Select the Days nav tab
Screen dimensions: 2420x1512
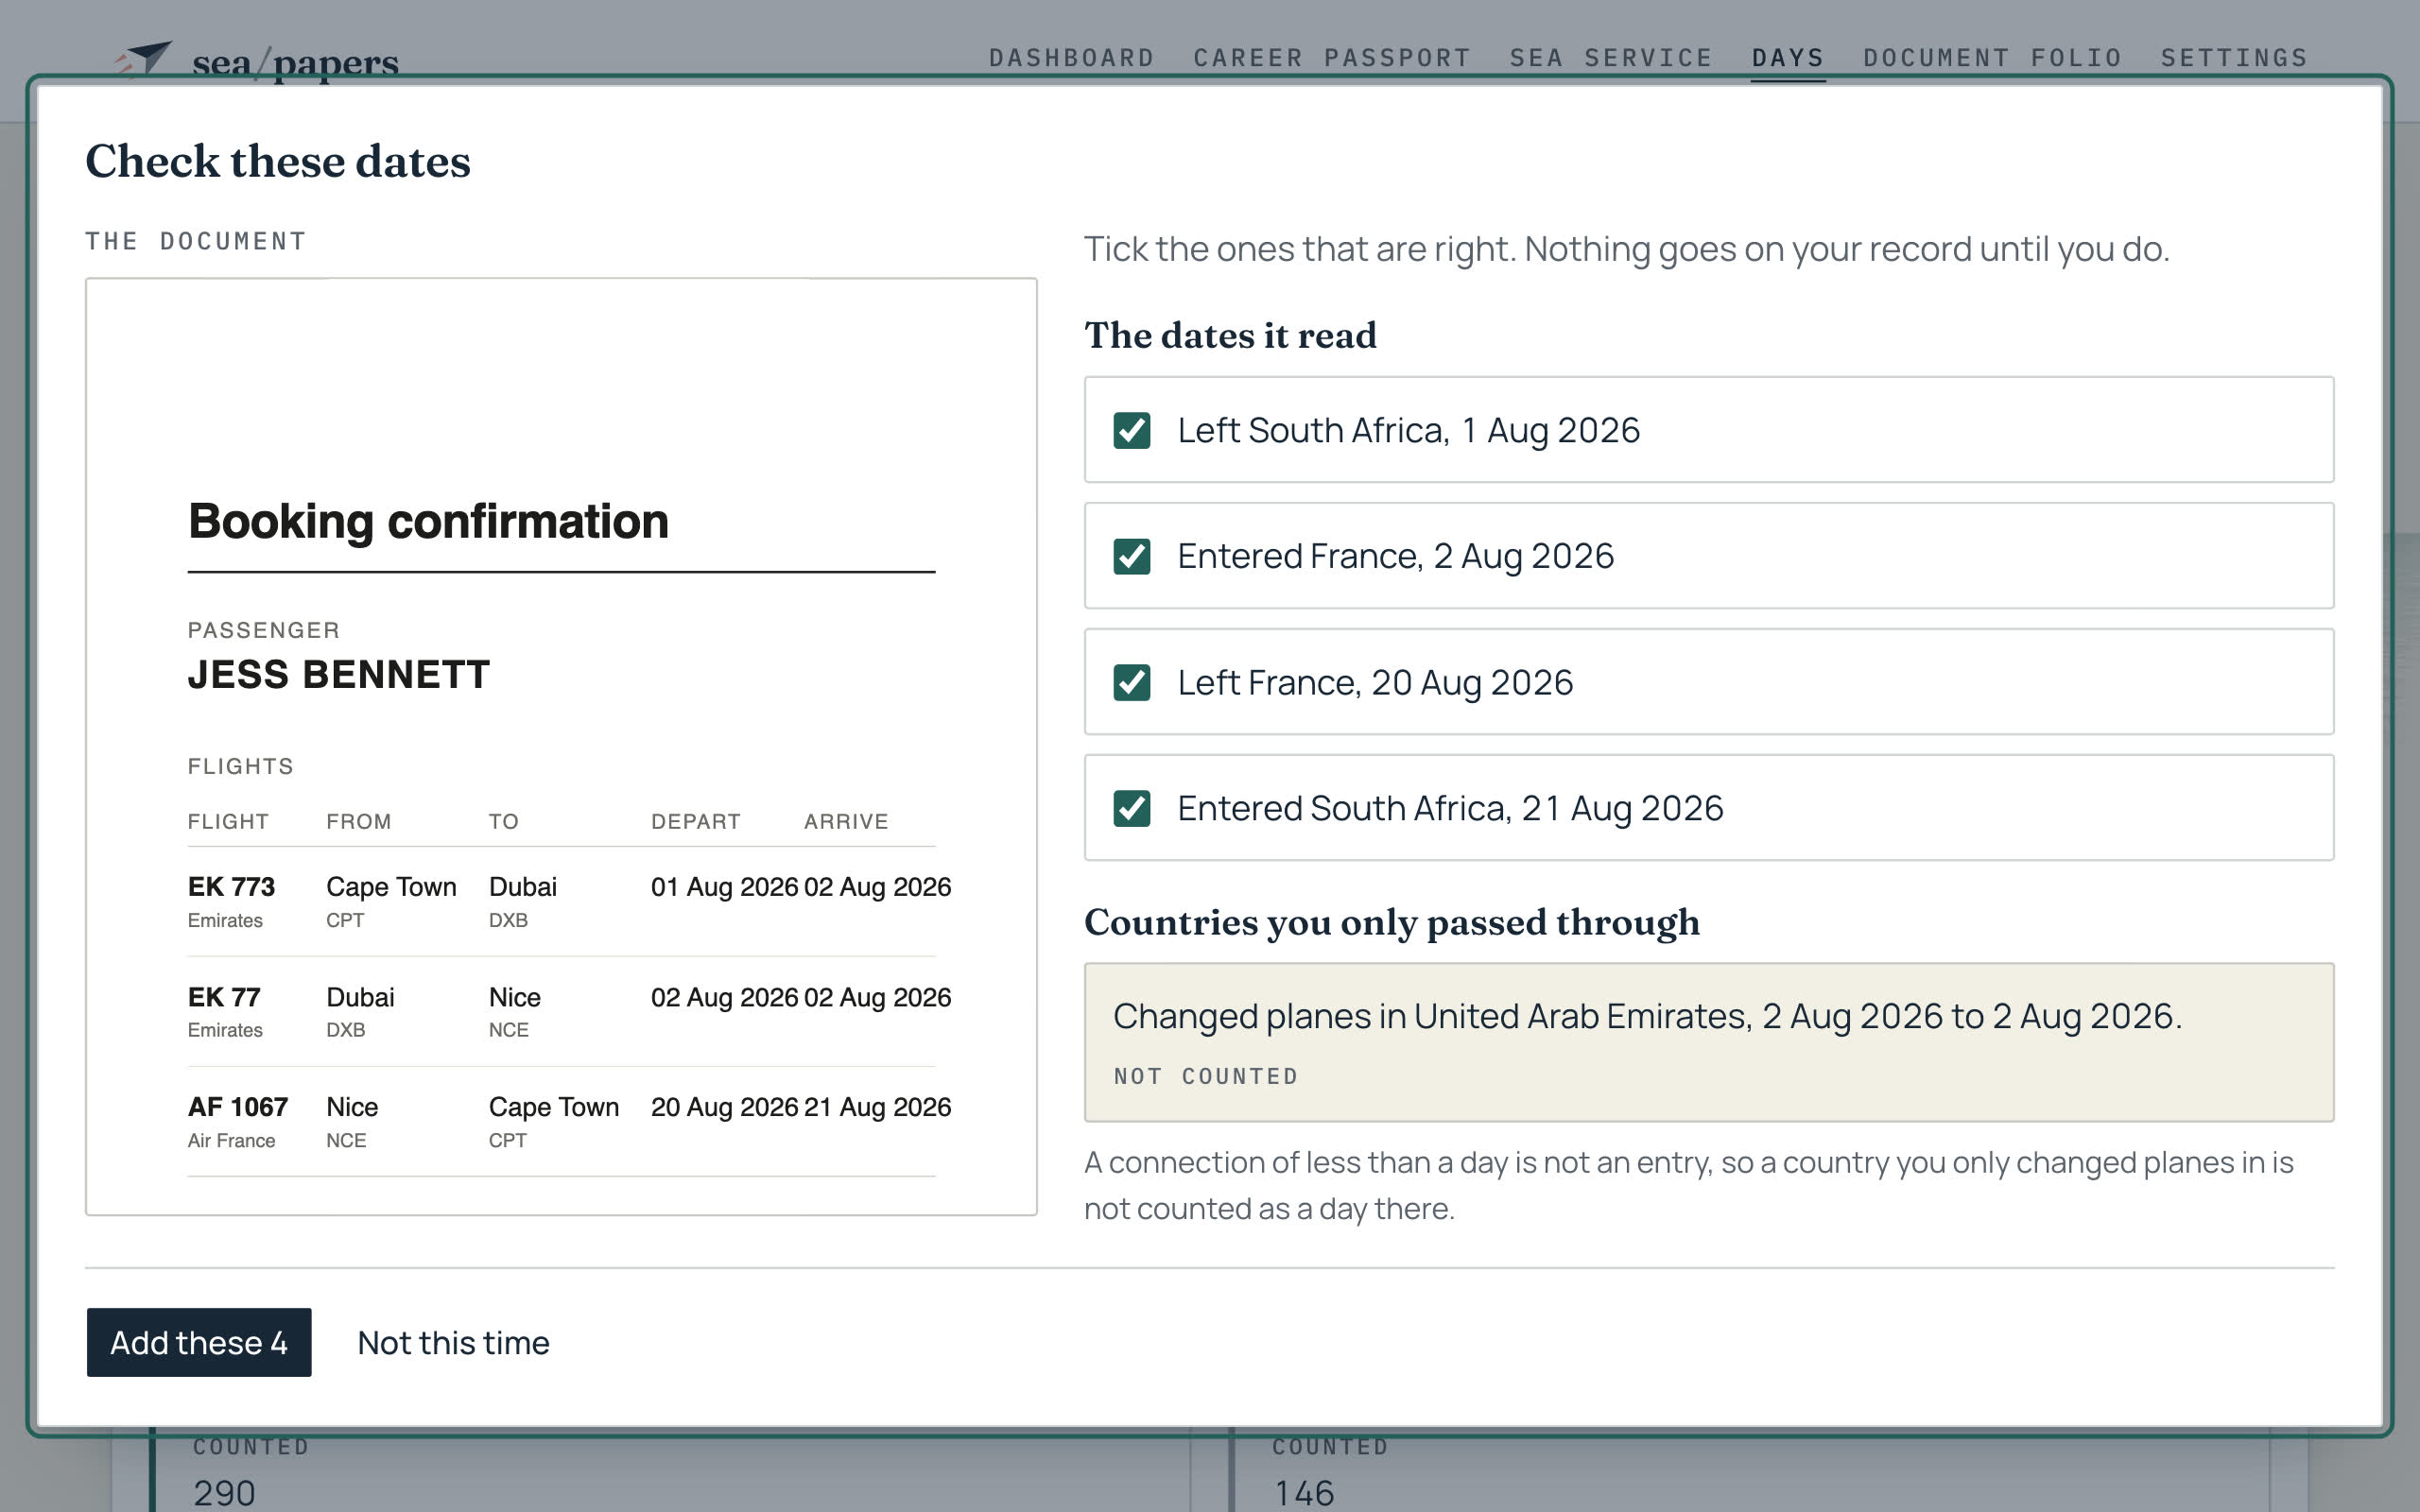point(1788,58)
